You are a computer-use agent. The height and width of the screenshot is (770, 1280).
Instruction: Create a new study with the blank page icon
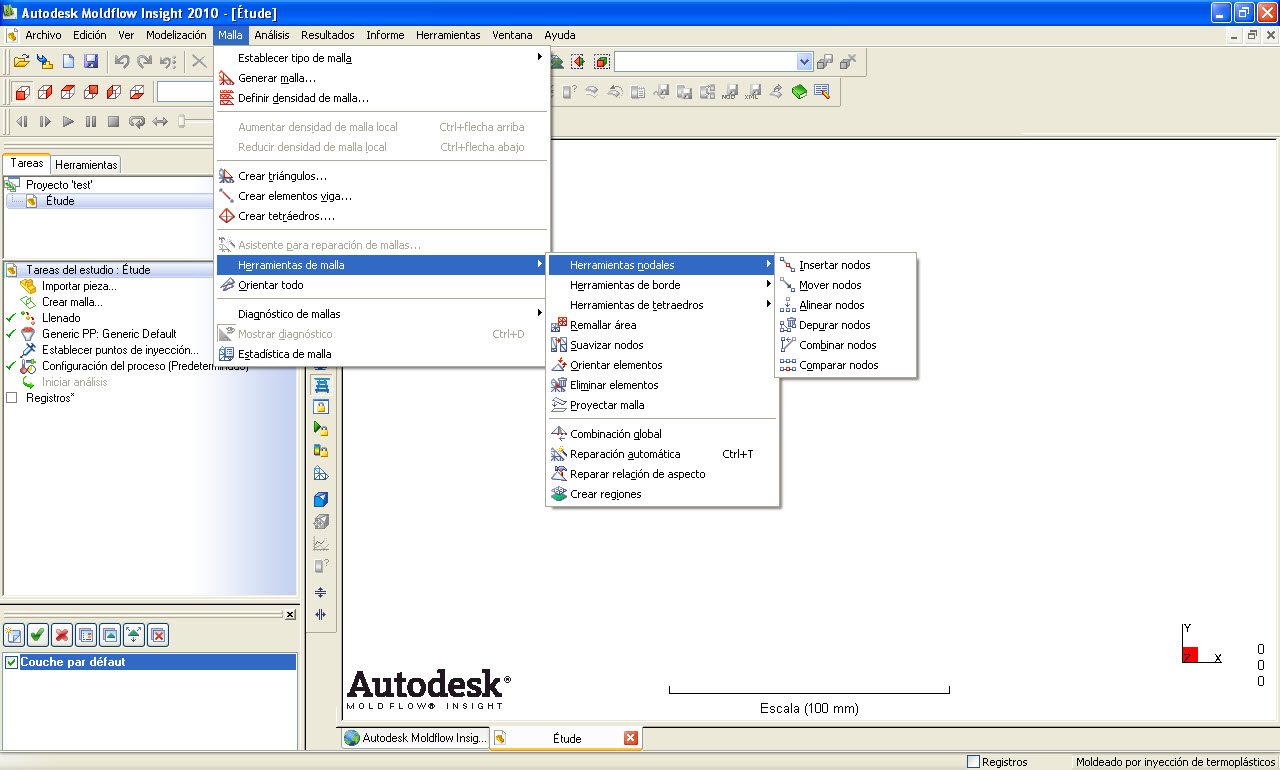[x=68, y=62]
